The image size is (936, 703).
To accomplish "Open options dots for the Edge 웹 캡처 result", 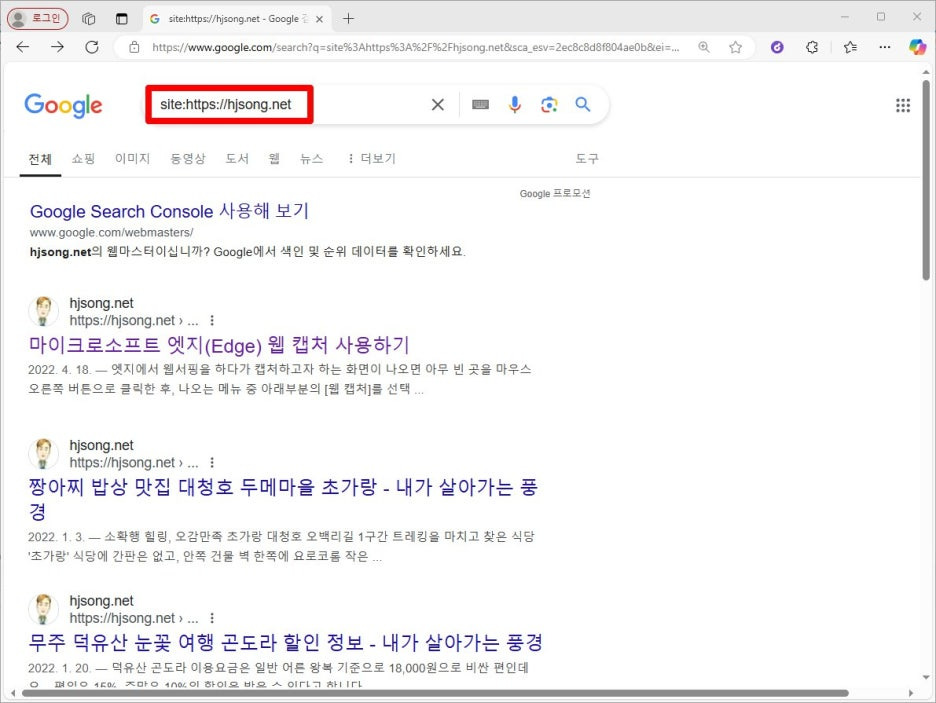I will [x=212, y=320].
